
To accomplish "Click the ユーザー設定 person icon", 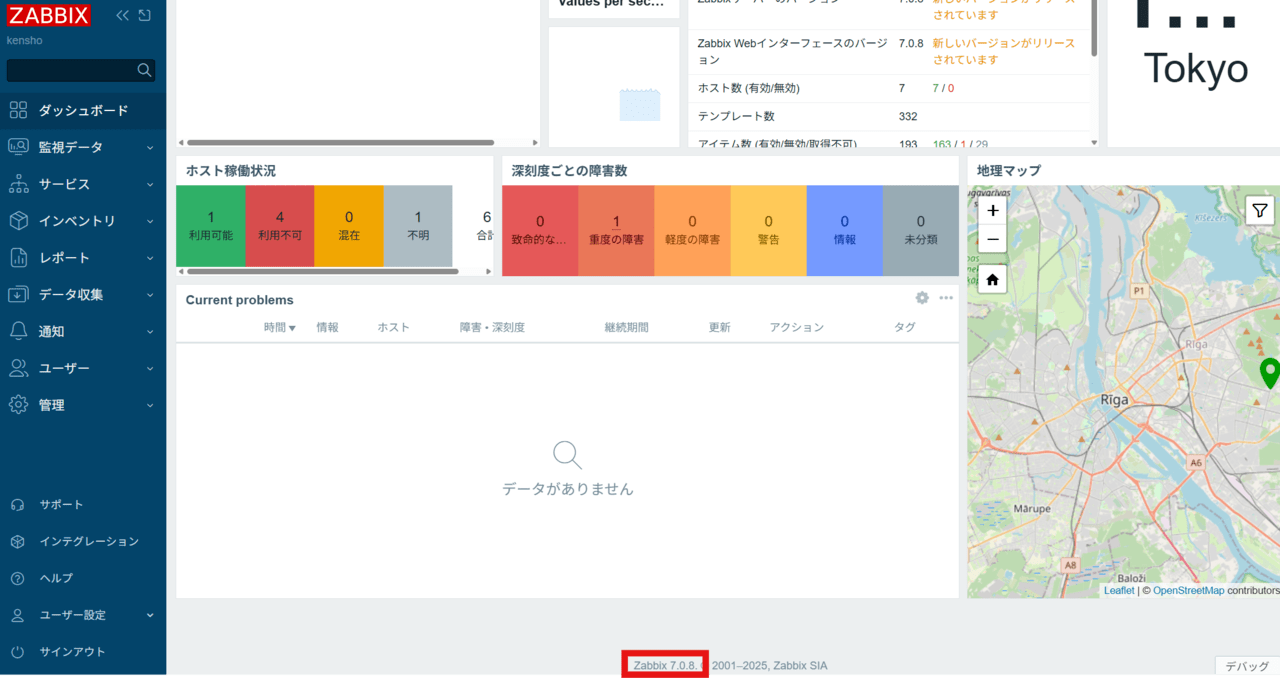I will (17, 615).
